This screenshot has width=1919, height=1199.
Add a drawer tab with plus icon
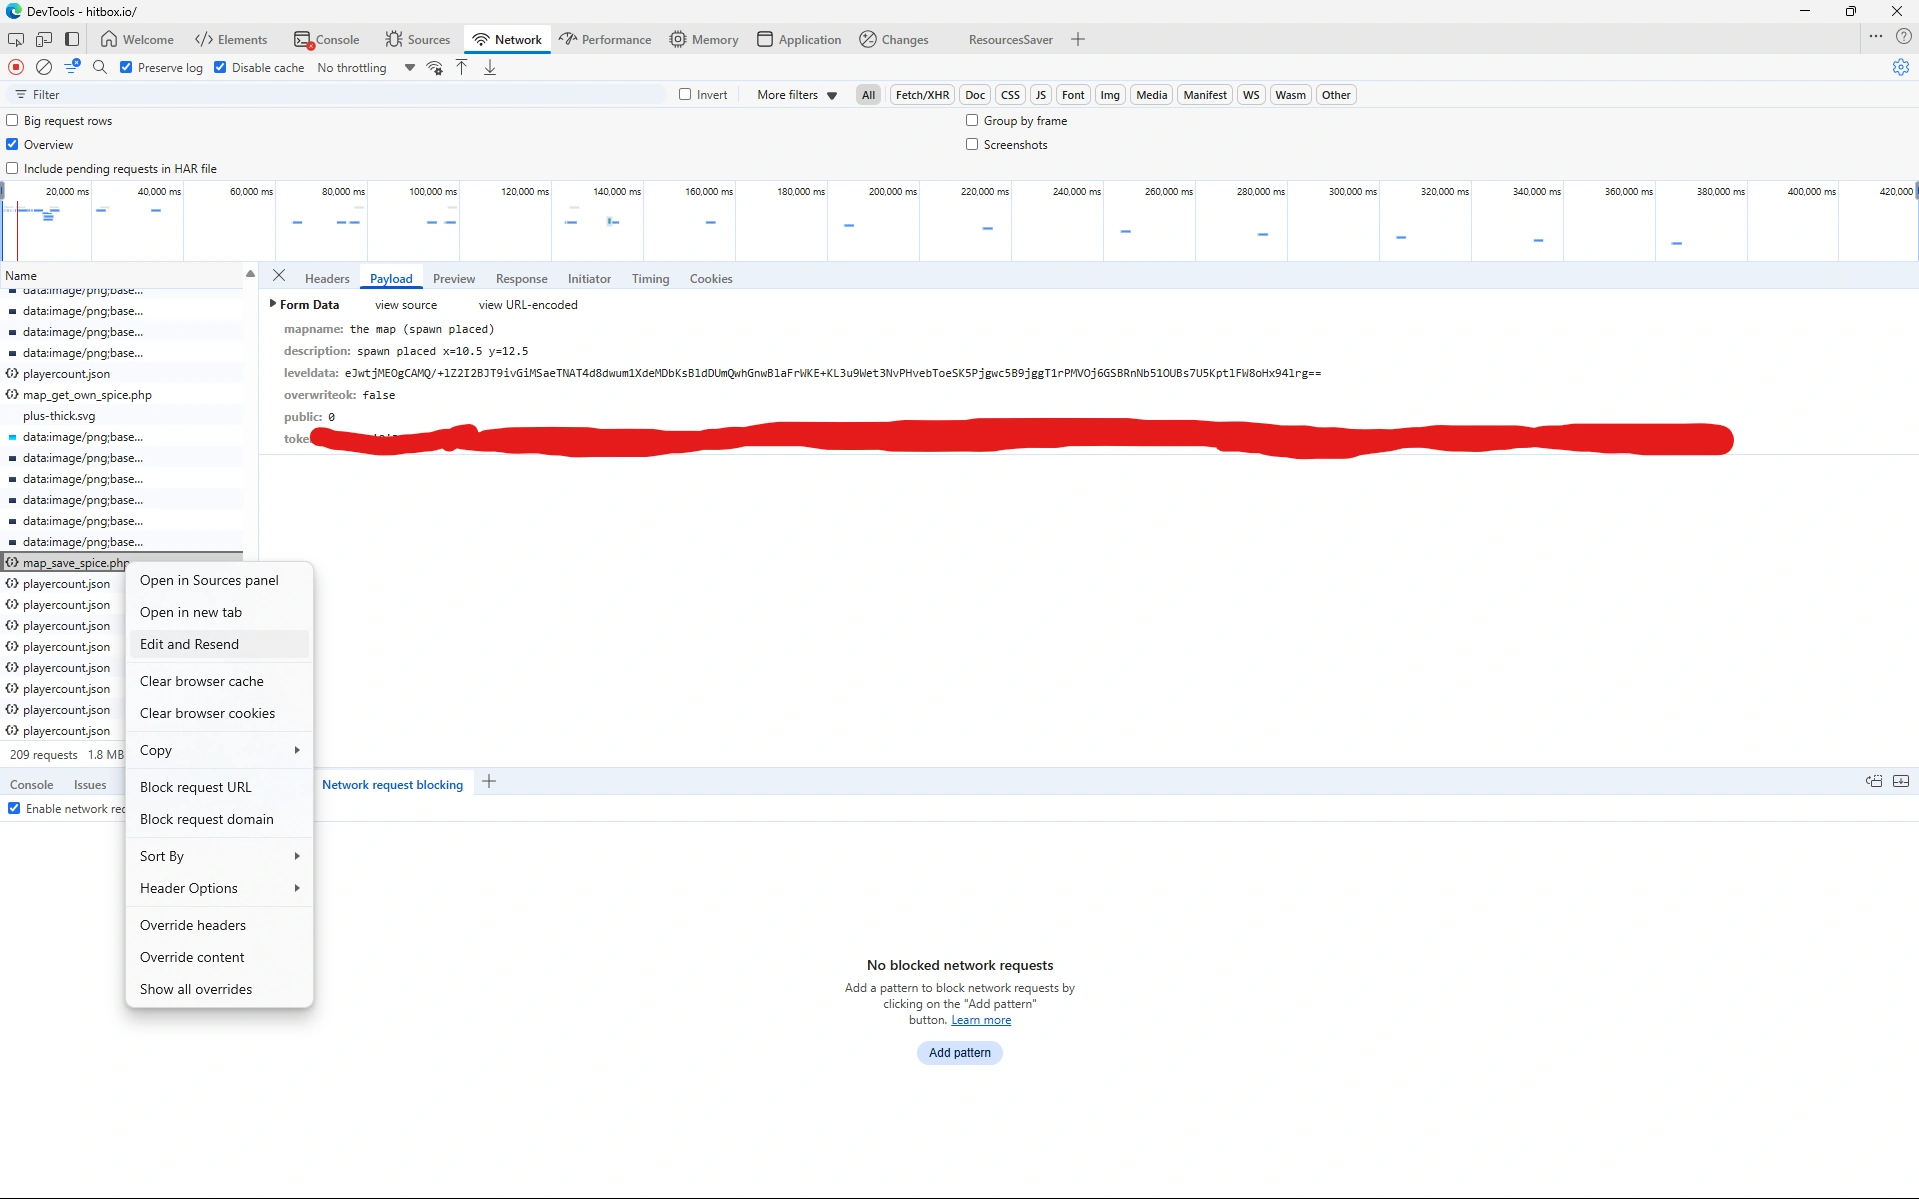coord(489,782)
